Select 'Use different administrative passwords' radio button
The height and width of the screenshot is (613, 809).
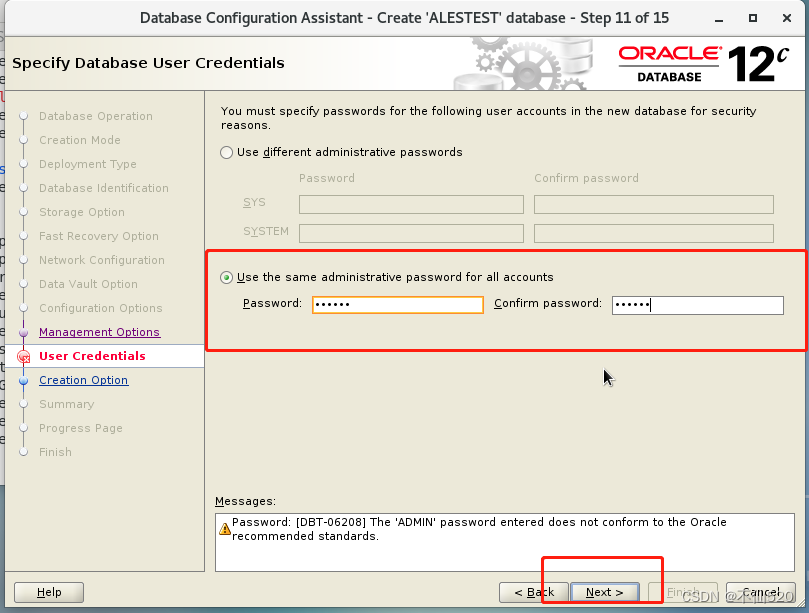click(x=226, y=153)
